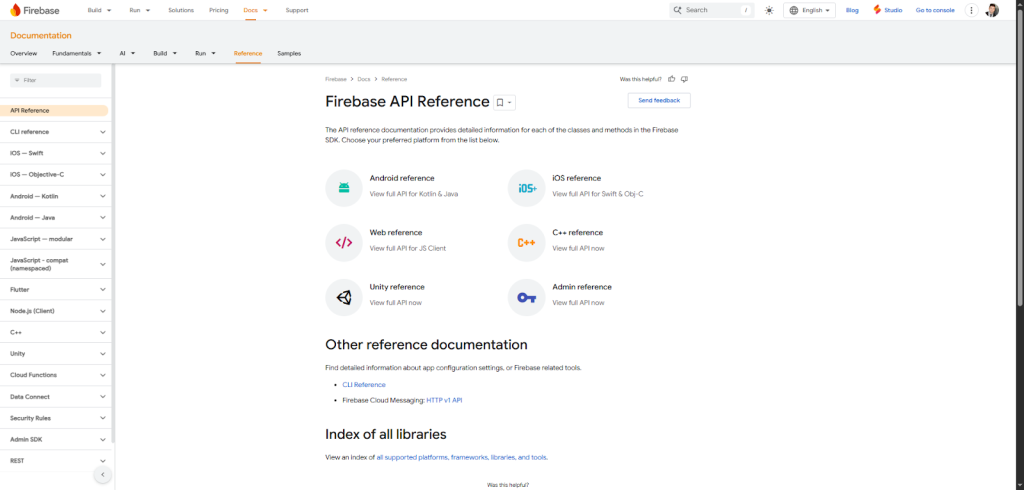Screen dimensions: 1024x490
Task: Expand the Cloud Functions sidebar section
Action: 103,375
